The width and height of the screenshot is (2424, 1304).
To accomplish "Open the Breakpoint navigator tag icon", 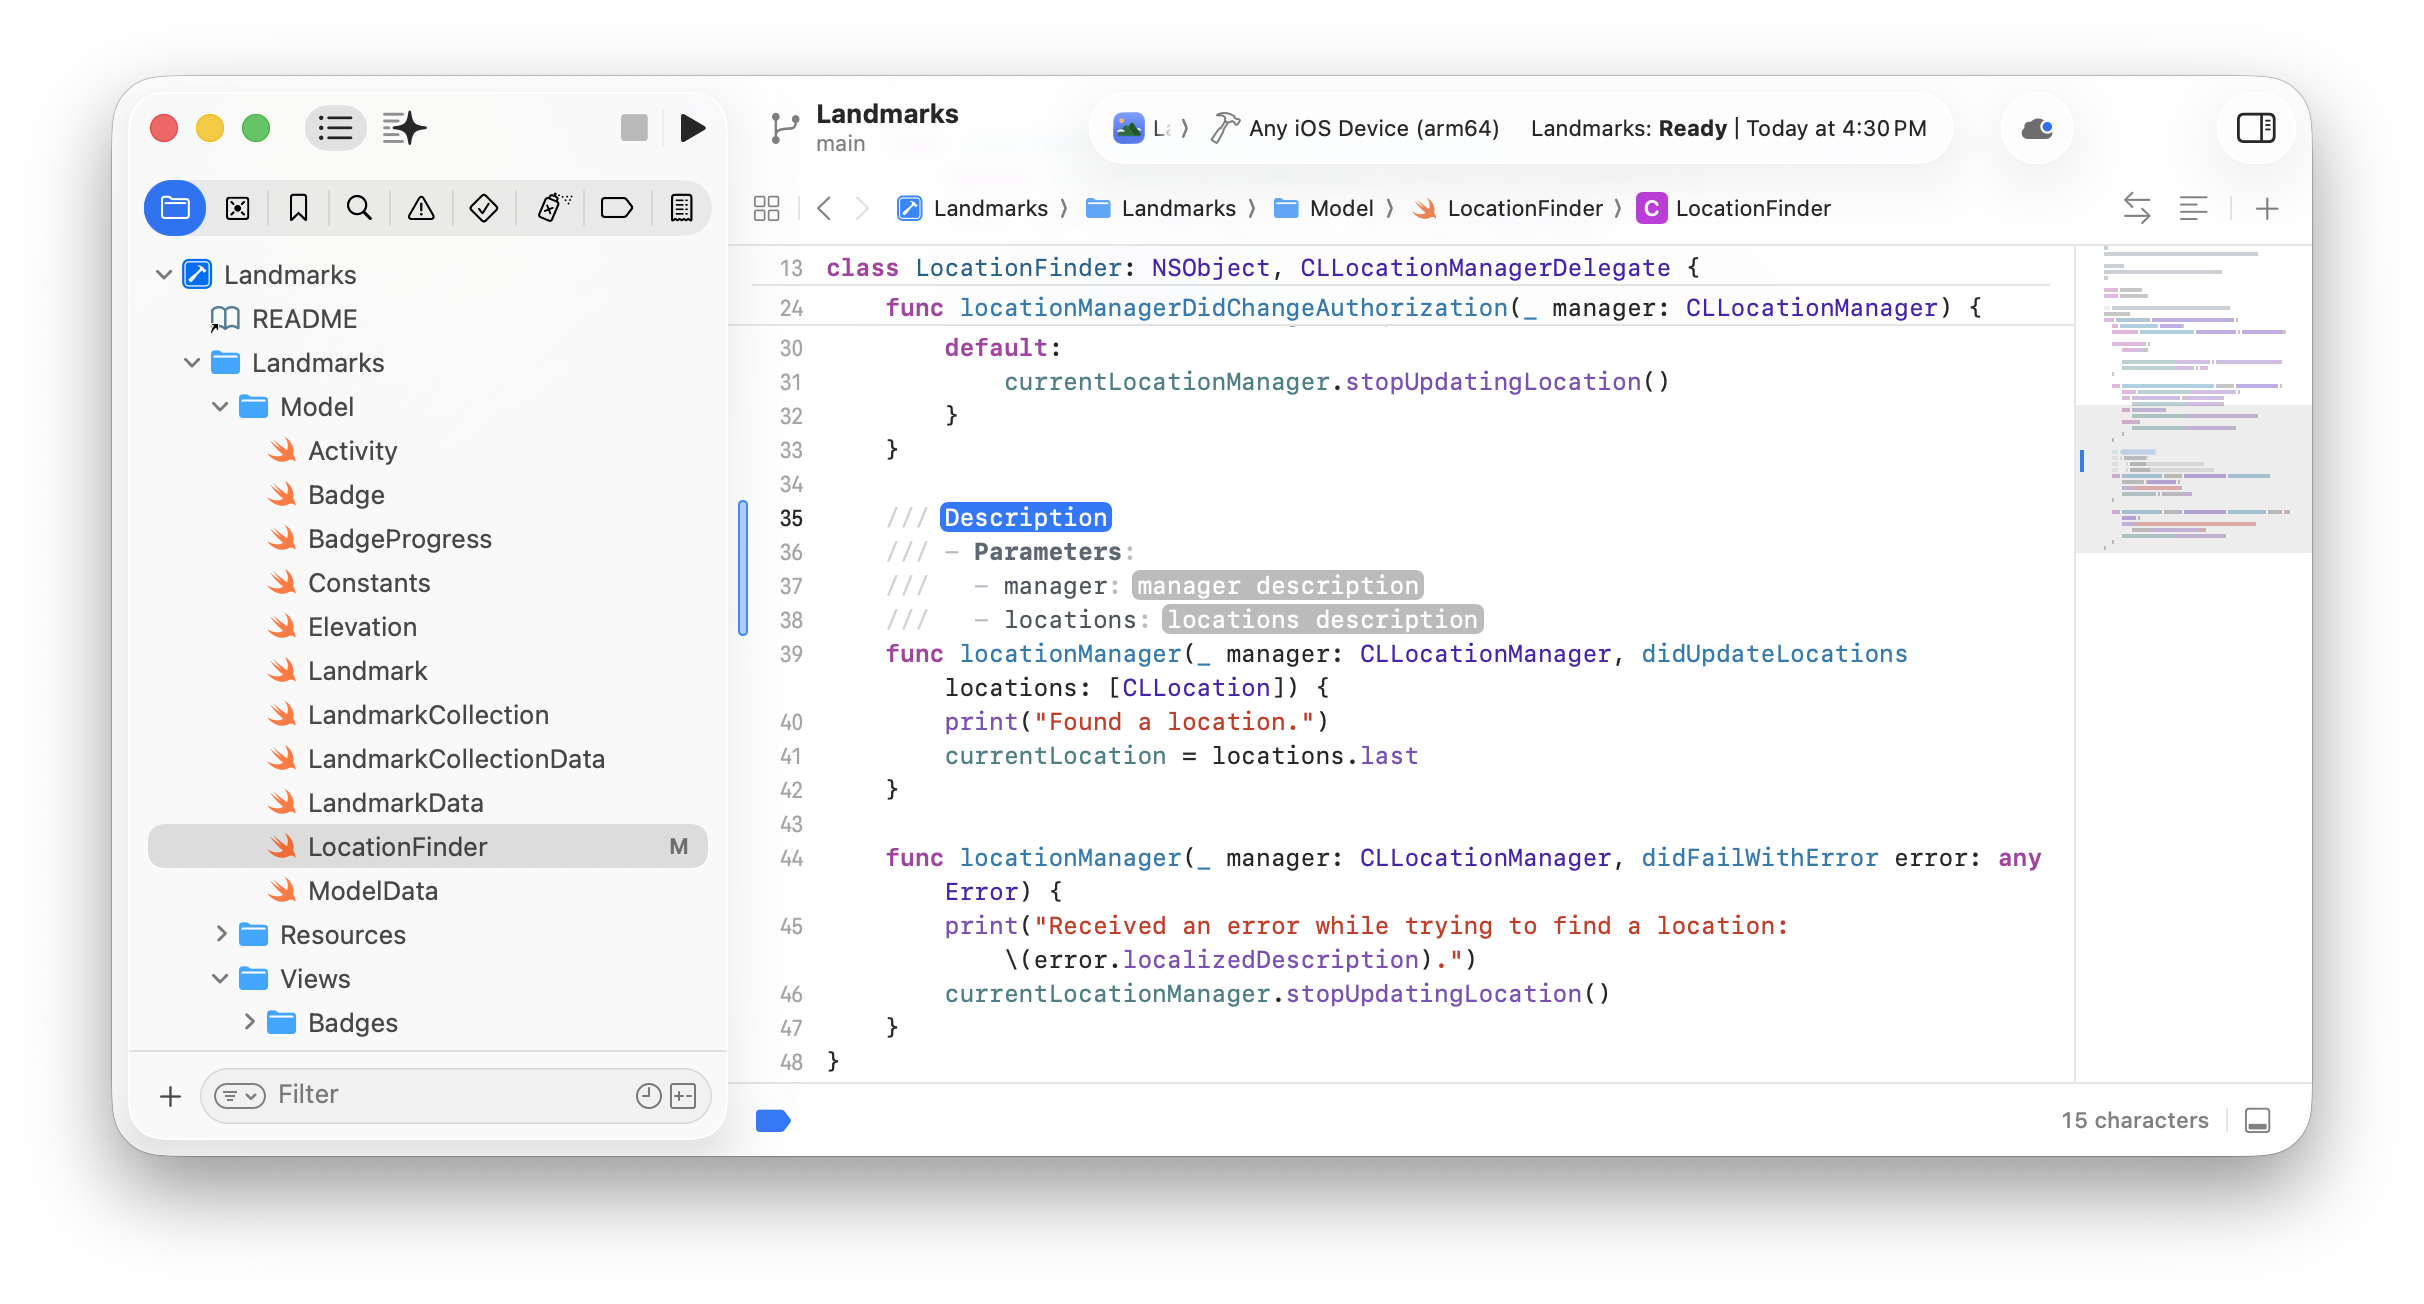I will [617, 207].
